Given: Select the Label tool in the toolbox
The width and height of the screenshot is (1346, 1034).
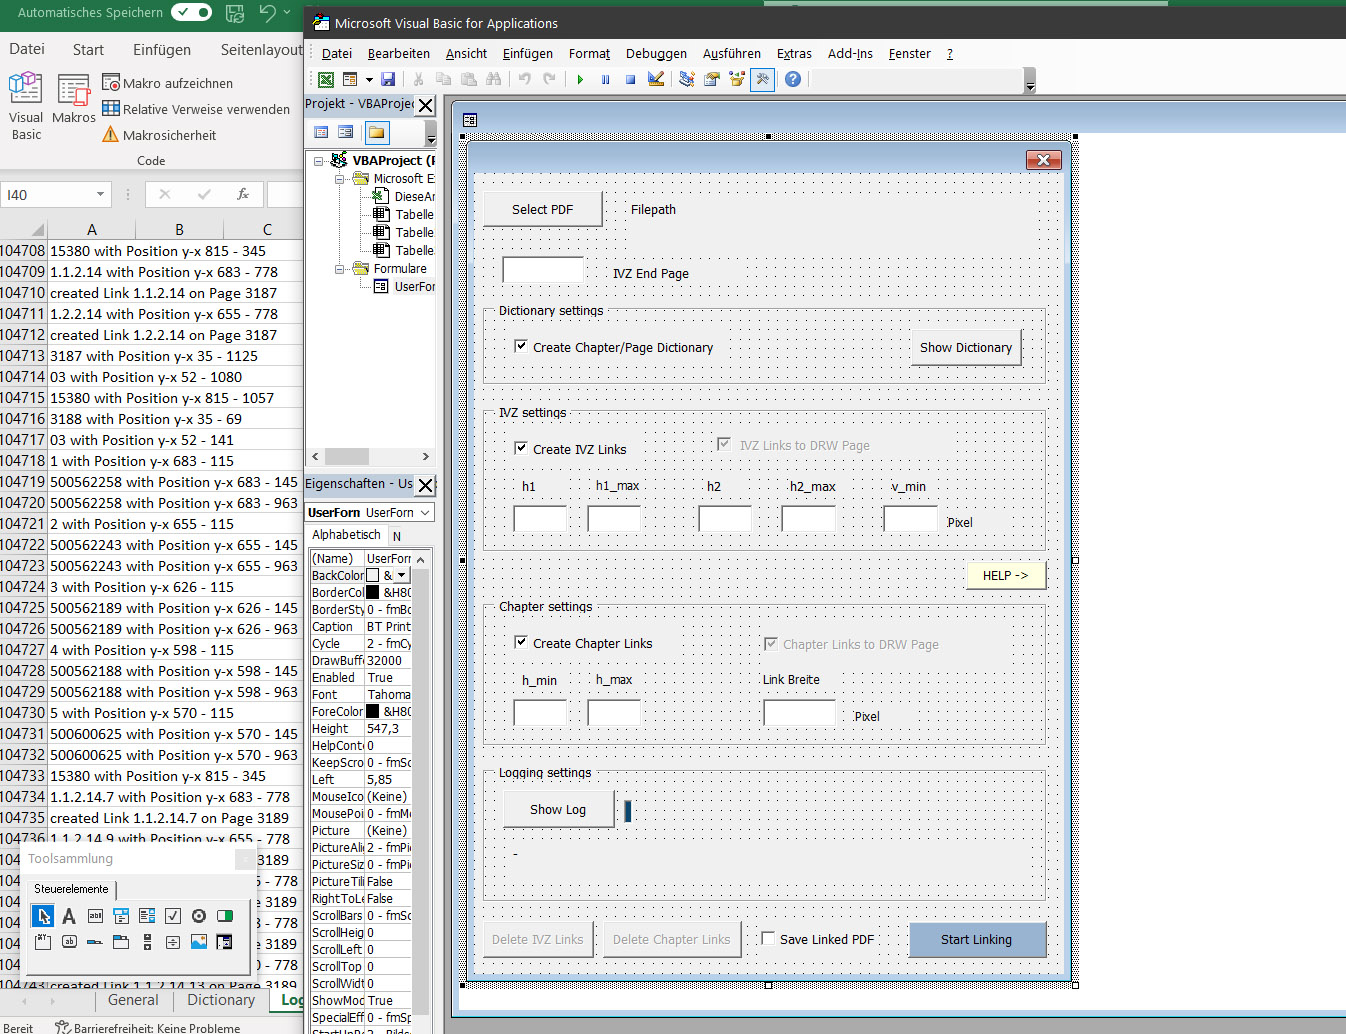Looking at the screenshot, I should (69, 916).
